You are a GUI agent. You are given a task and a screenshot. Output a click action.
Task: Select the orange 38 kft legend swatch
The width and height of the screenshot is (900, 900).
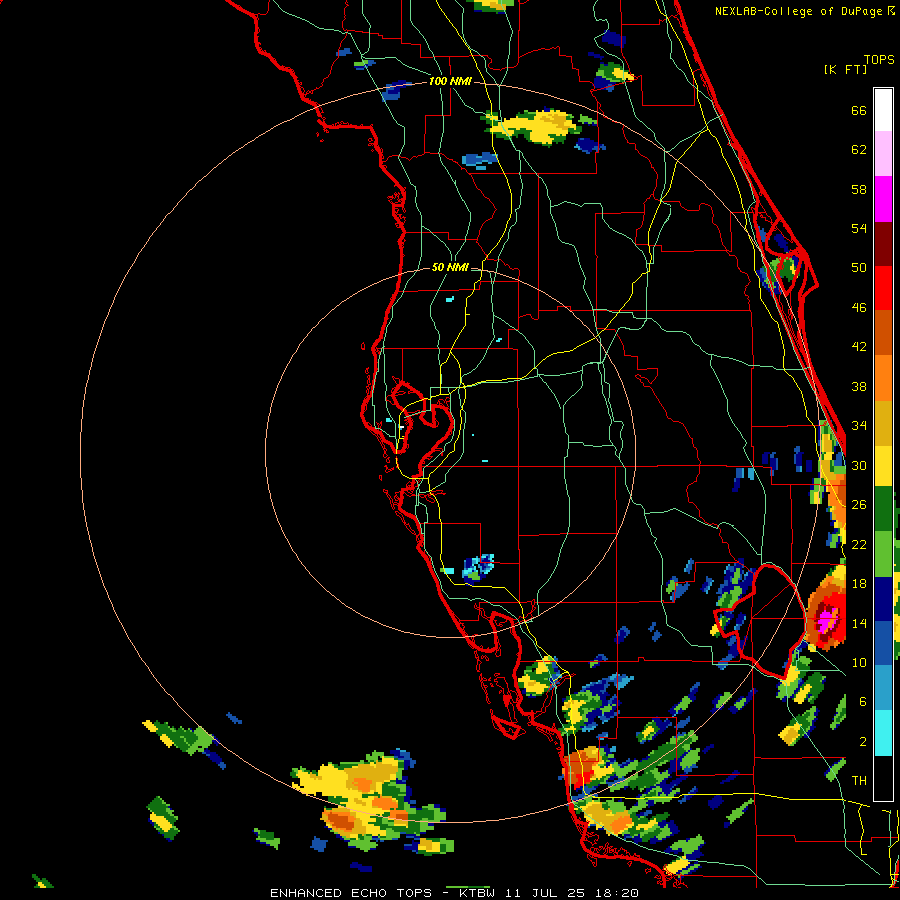pyautogui.click(x=883, y=378)
